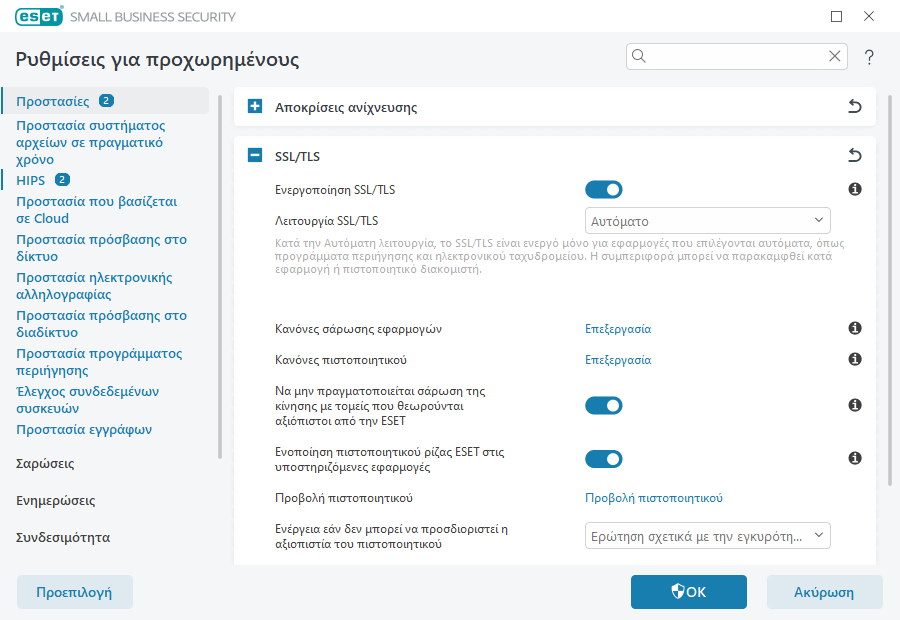The height and width of the screenshot is (620, 900).
Task: Reset the SSL/TLS section with its revert arrow
Action: click(x=854, y=156)
